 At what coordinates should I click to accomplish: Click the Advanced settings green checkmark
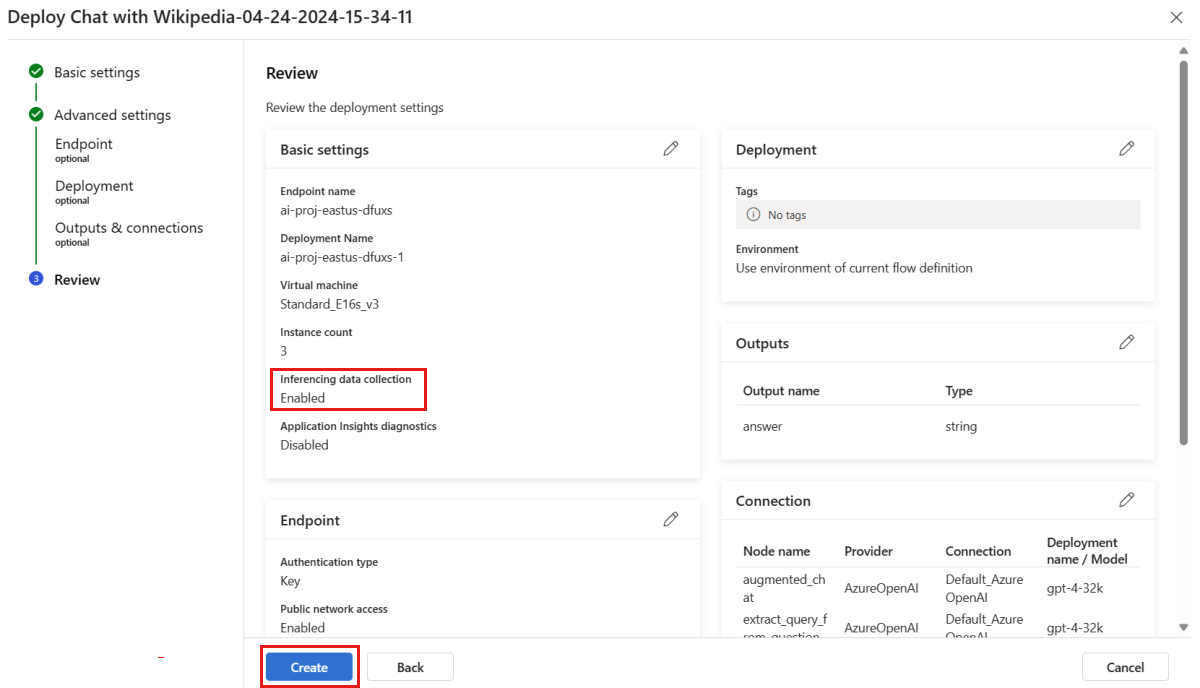[x=36, y=115]
